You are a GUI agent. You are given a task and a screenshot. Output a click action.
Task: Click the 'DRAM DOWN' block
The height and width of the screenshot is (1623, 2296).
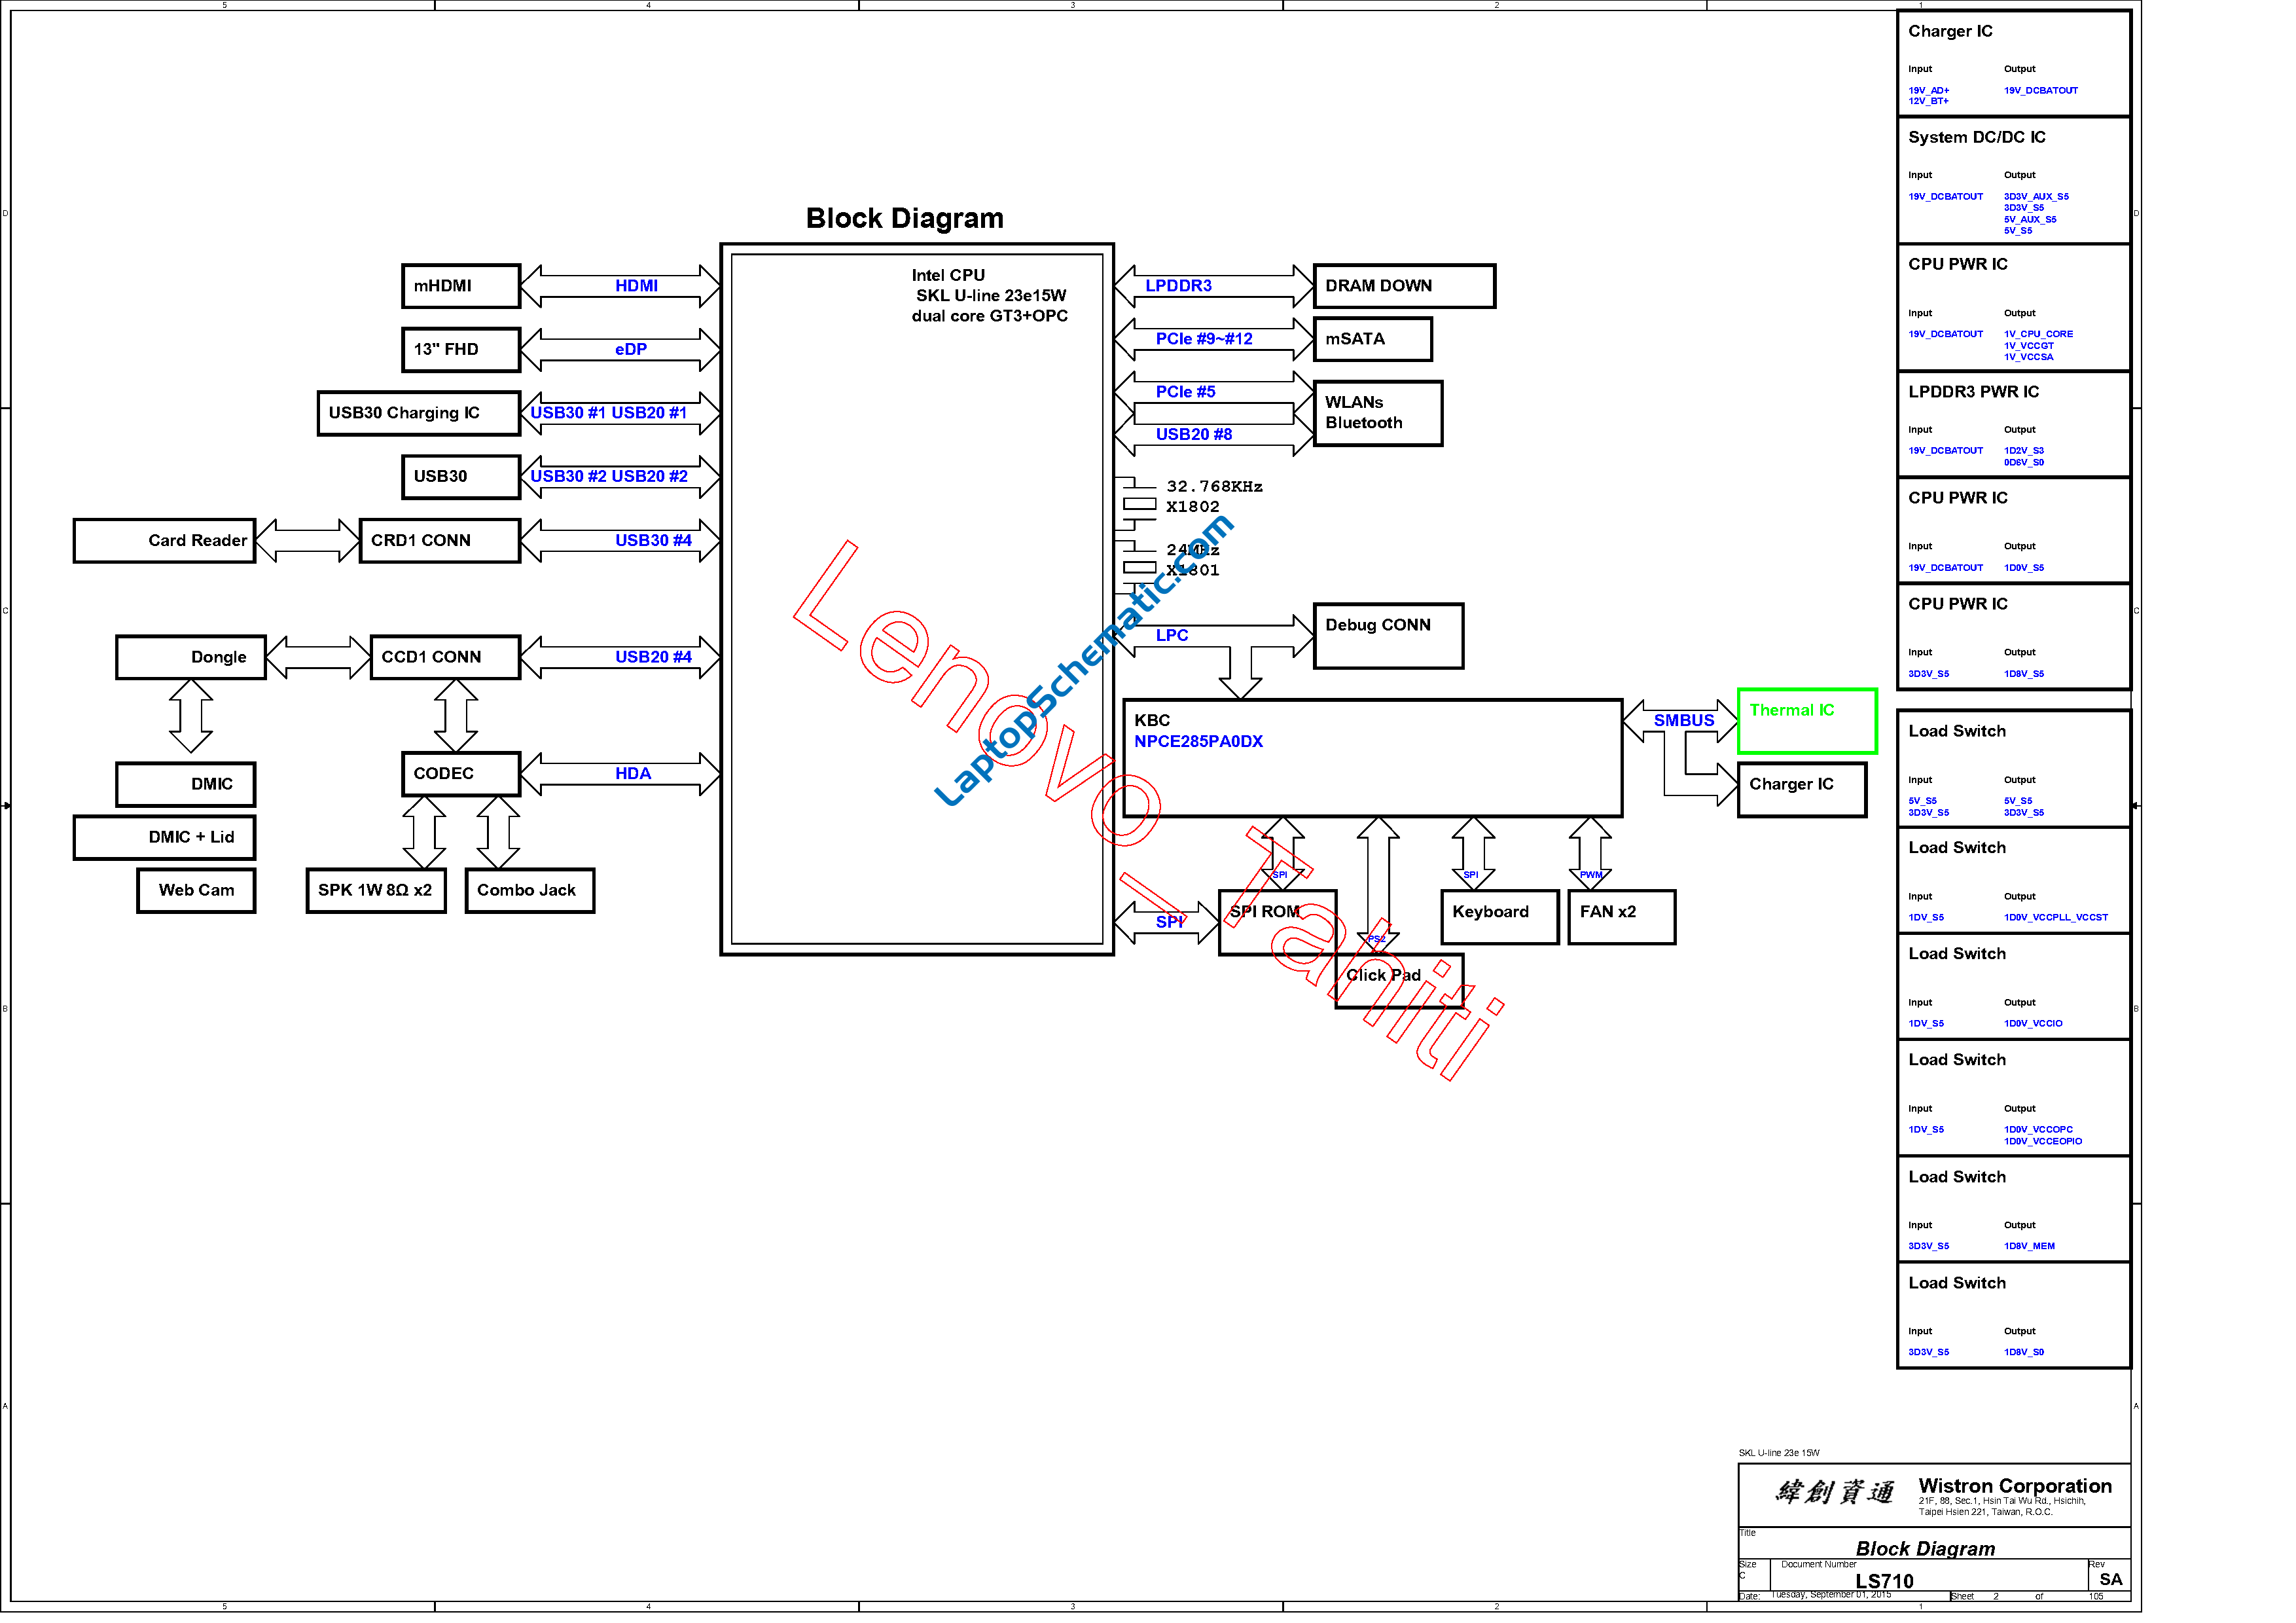point(1405,286)
